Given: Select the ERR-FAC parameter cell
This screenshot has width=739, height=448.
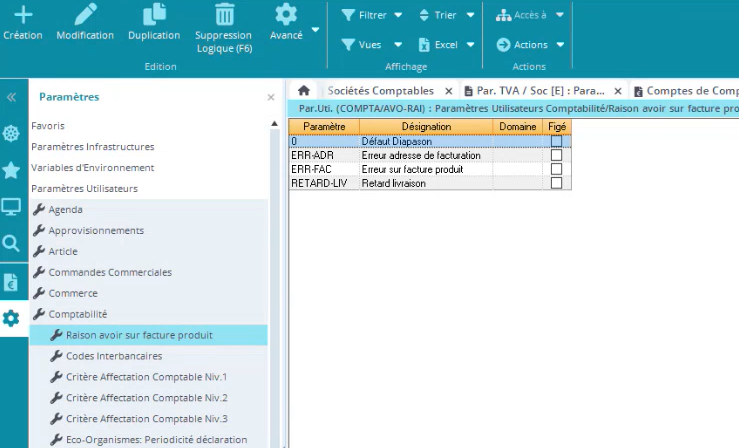Looking at the screenshot, I should [324, 169].
